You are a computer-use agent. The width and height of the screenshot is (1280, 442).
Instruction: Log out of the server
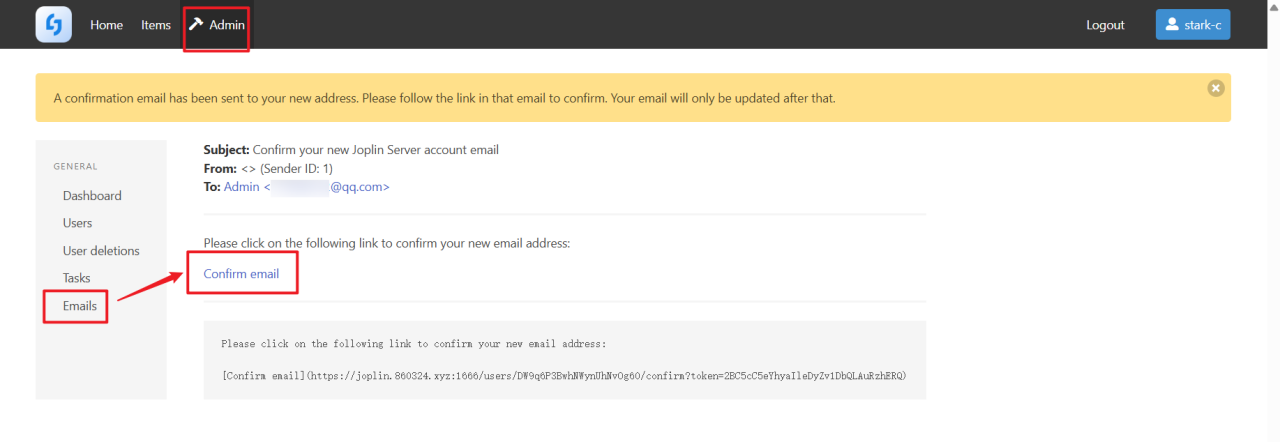(x=1105, y=25)
